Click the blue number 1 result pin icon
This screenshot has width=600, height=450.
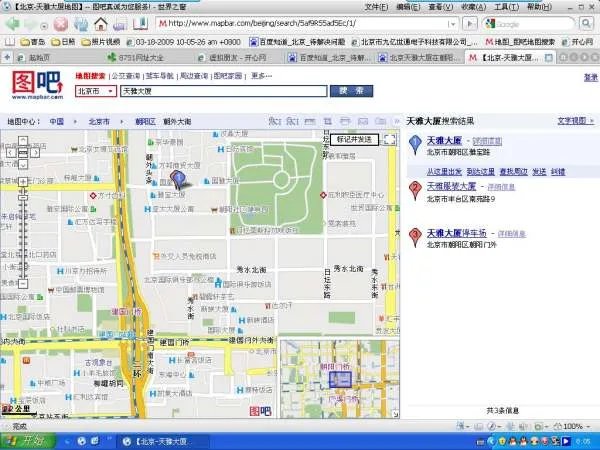pos(415,144)
